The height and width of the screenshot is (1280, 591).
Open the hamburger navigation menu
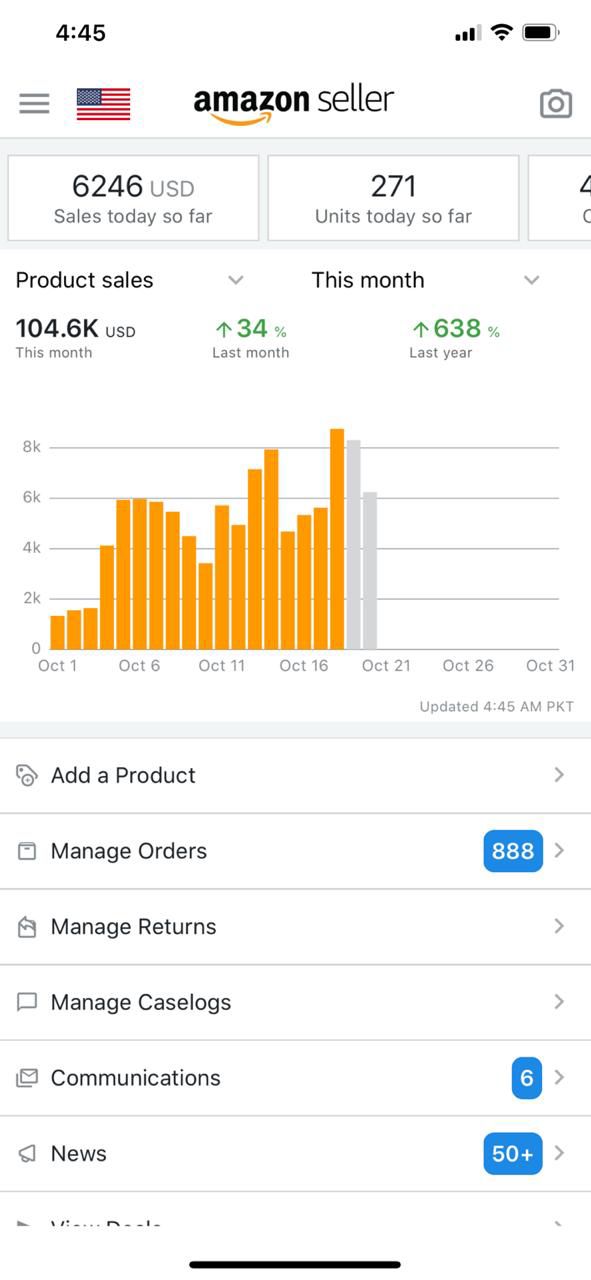(34, 103)
